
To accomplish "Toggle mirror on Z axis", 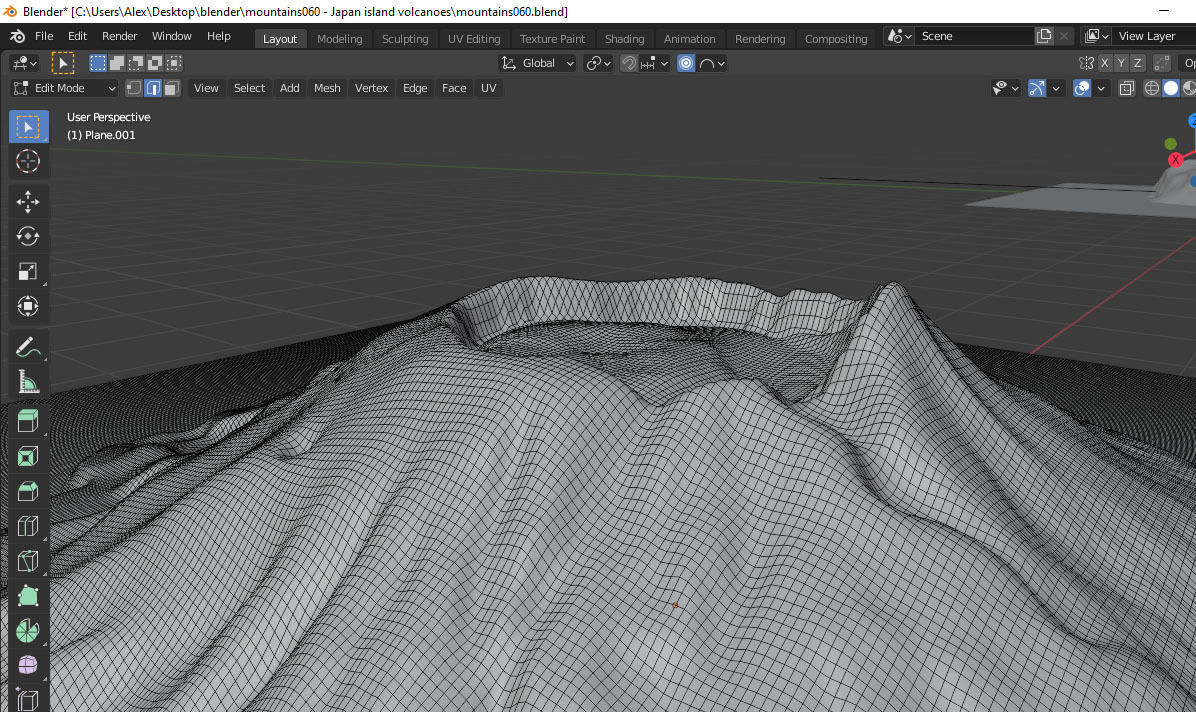I will pos(1138,63).
